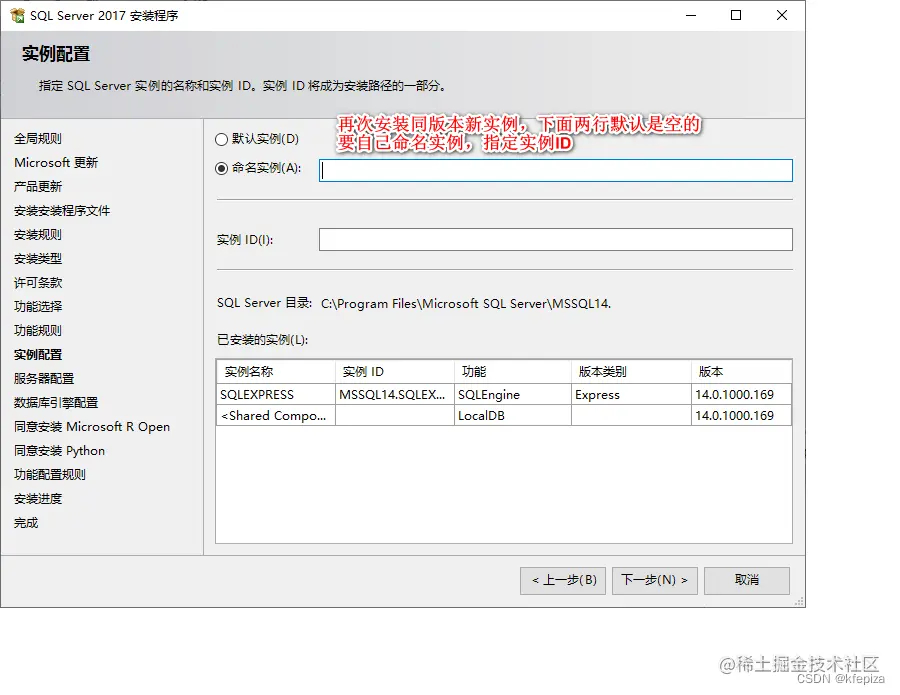
Task: Click the SQL Server icon in the title bar
Action: tap(16, 14)
